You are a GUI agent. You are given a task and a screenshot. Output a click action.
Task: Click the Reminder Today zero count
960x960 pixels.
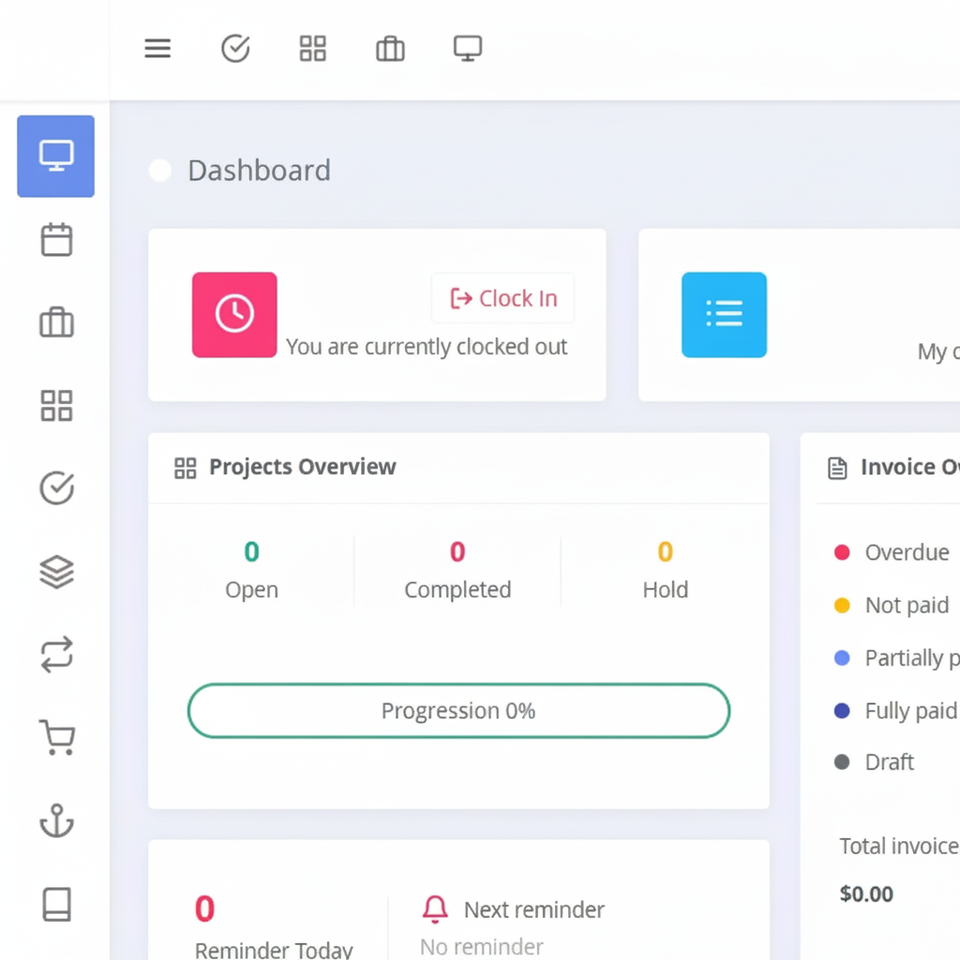(205, 909)
